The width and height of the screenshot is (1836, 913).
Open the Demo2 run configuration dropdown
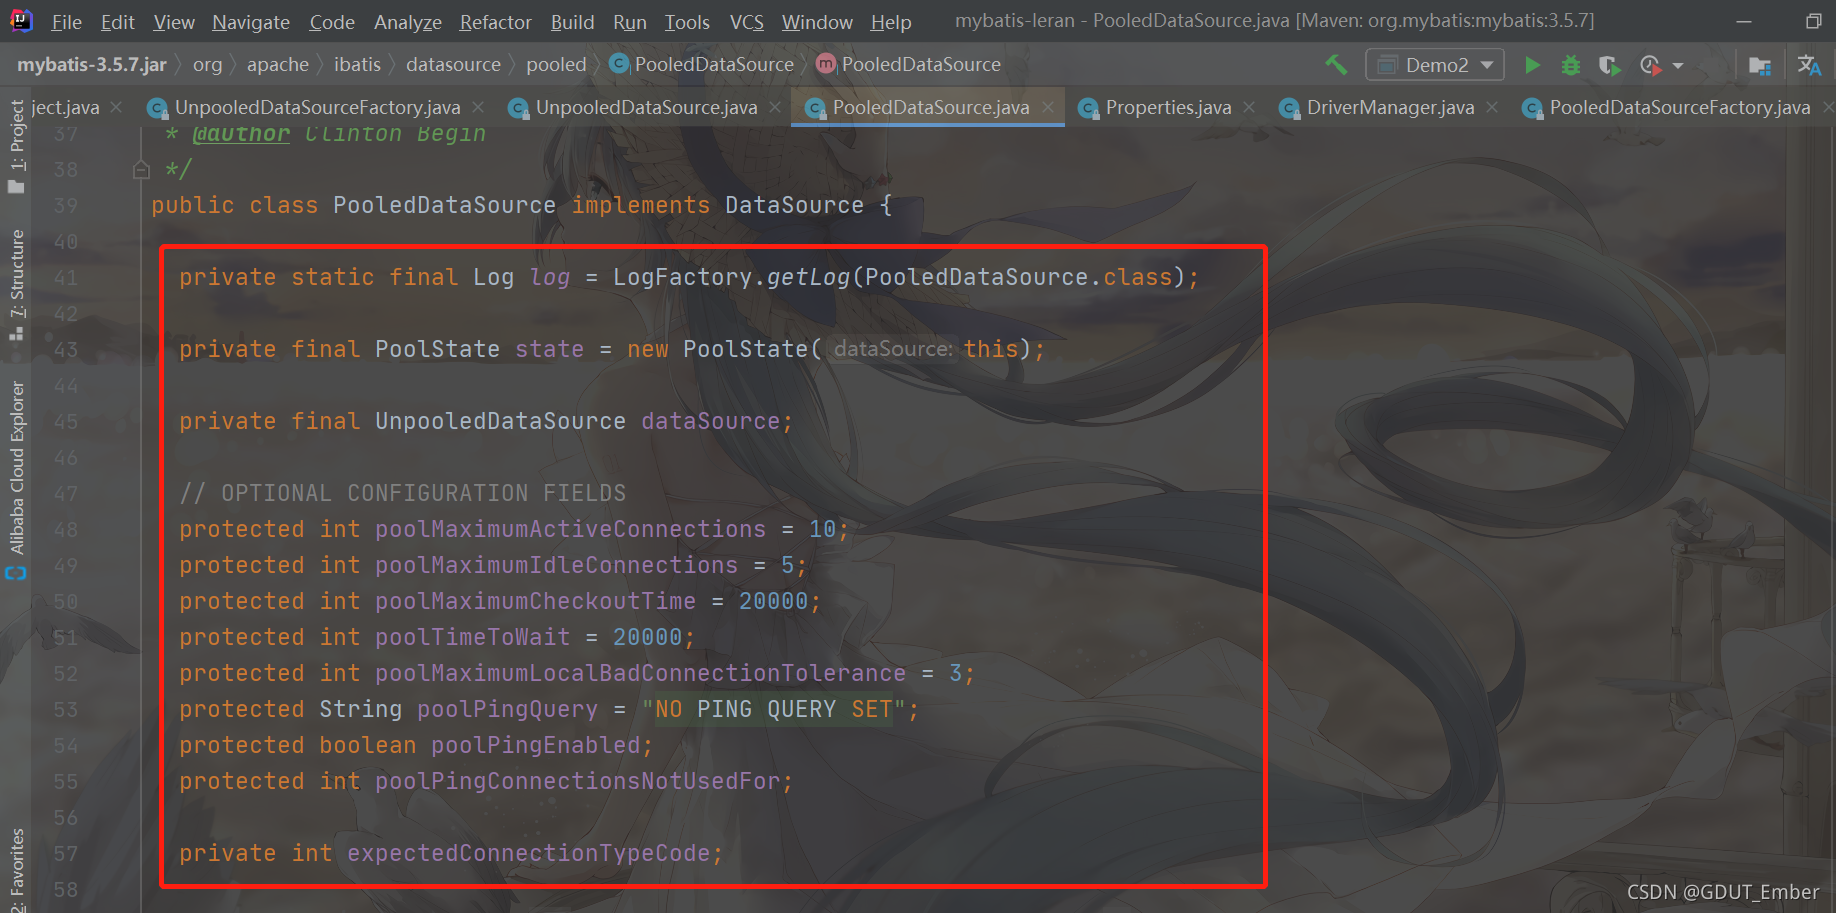tap(1435, 65)
